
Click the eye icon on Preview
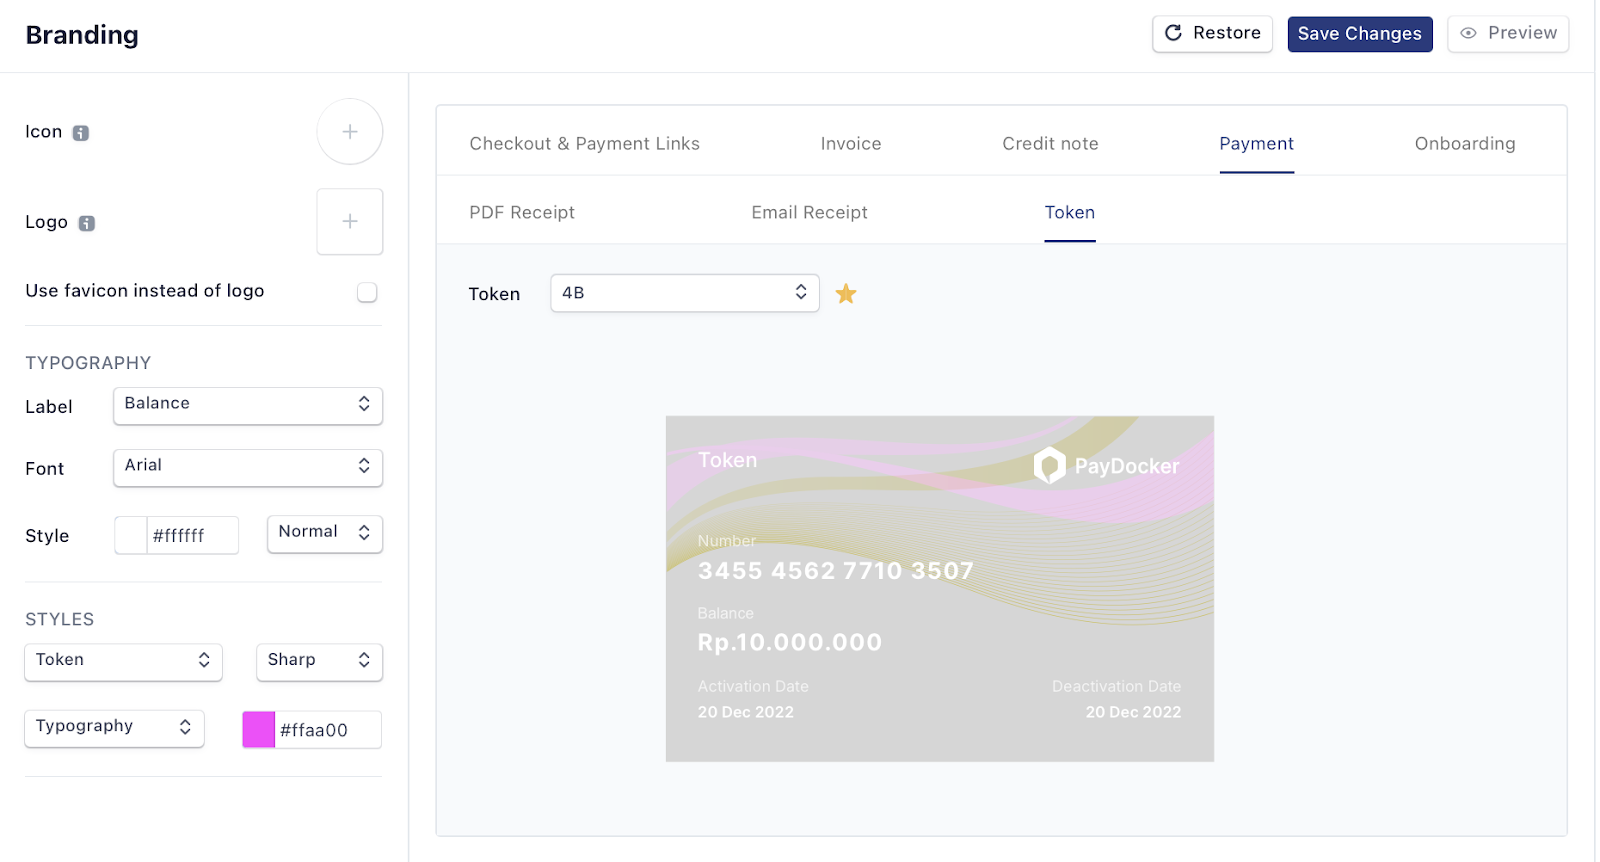(x=1468, y=33)
